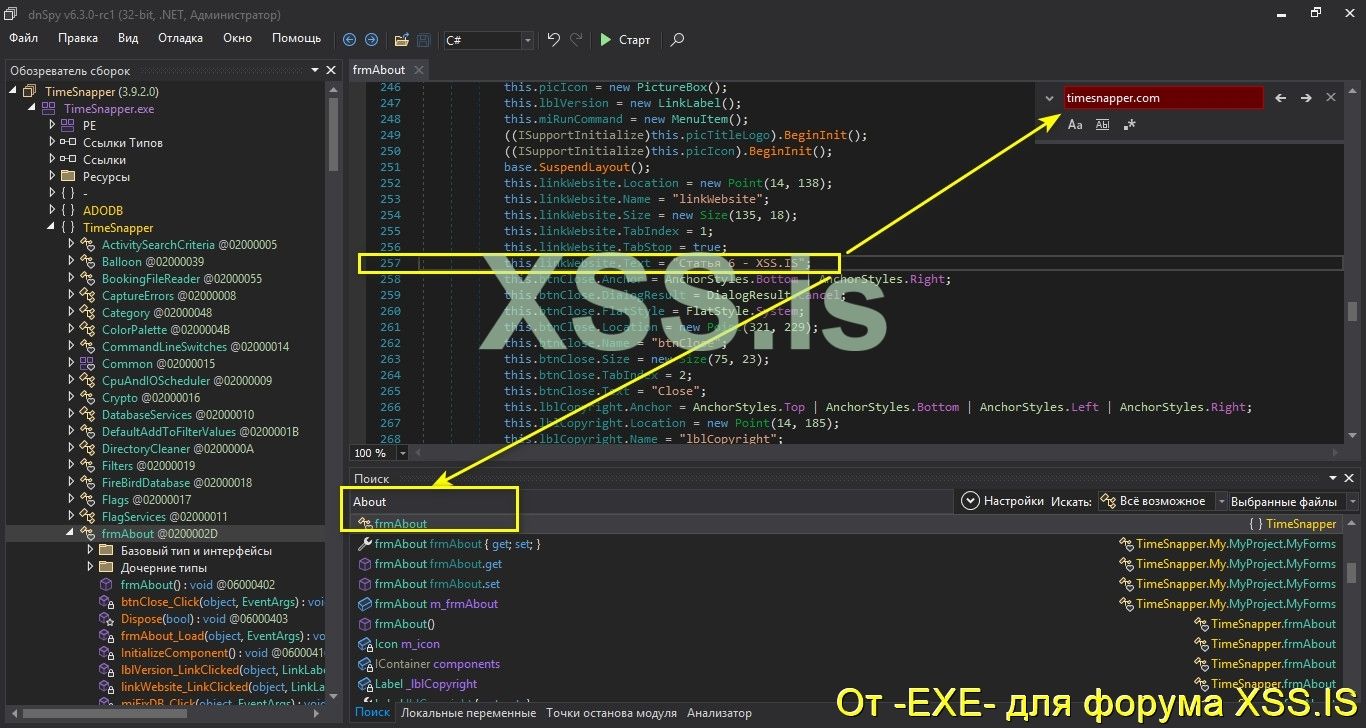The image size is (1366, 728).
Task: Close the Поиск search panel
Action: point(1349,479)
